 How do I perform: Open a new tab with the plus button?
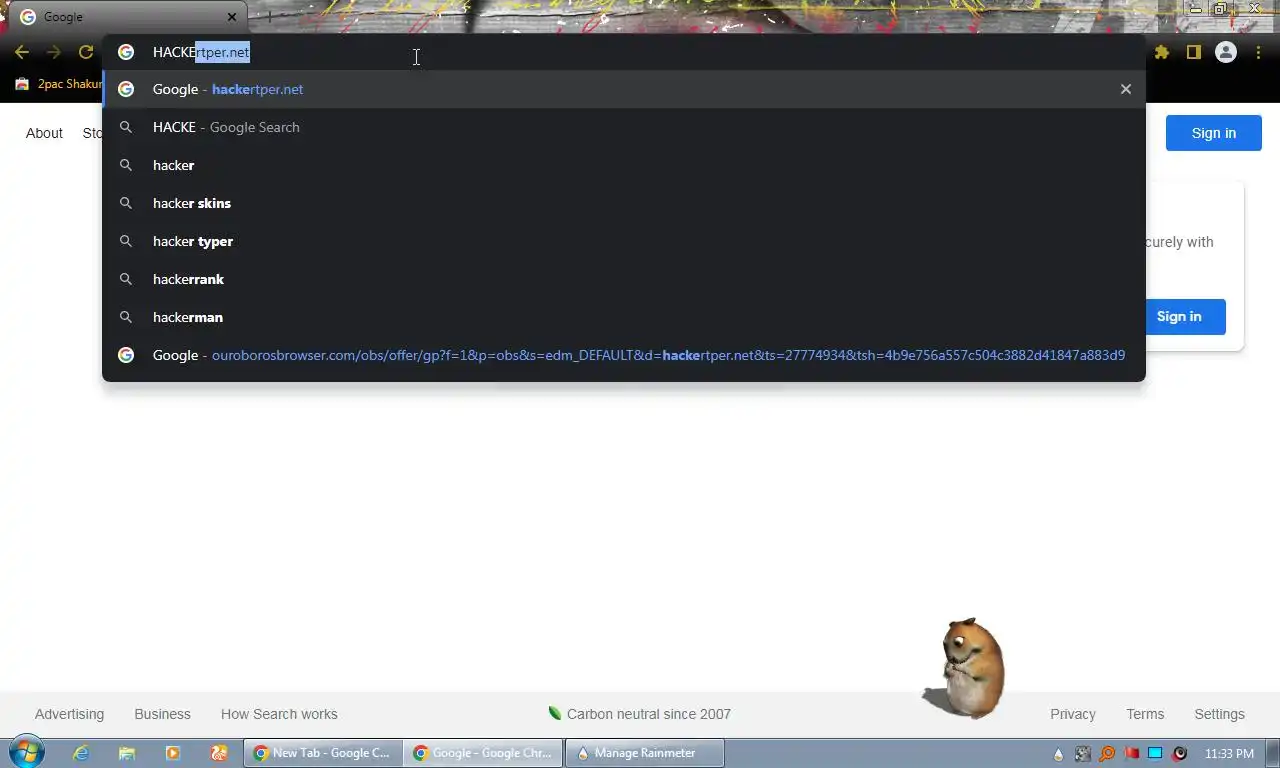pos(268,17)
